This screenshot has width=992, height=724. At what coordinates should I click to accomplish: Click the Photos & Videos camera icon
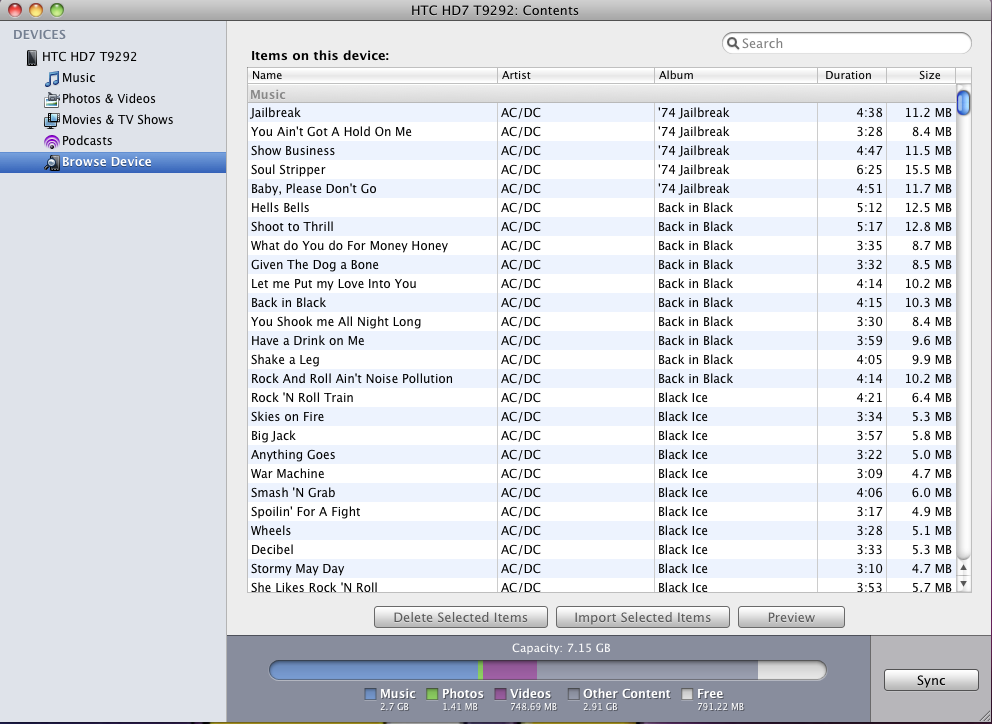tap(52, 99)
